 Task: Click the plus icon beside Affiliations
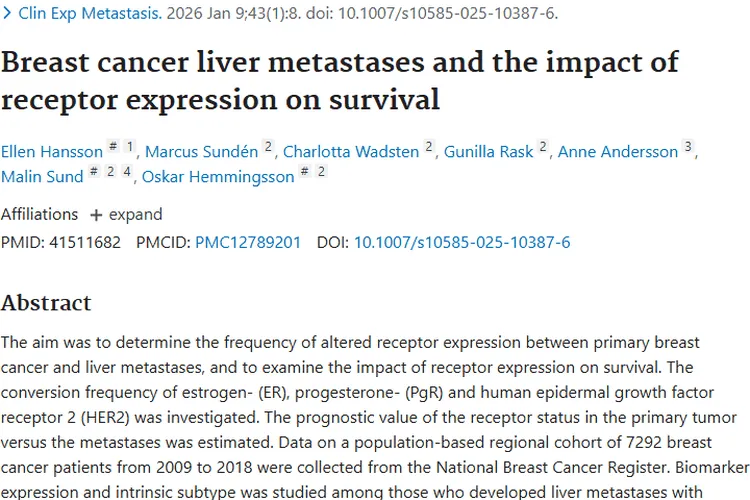point(96,215)
